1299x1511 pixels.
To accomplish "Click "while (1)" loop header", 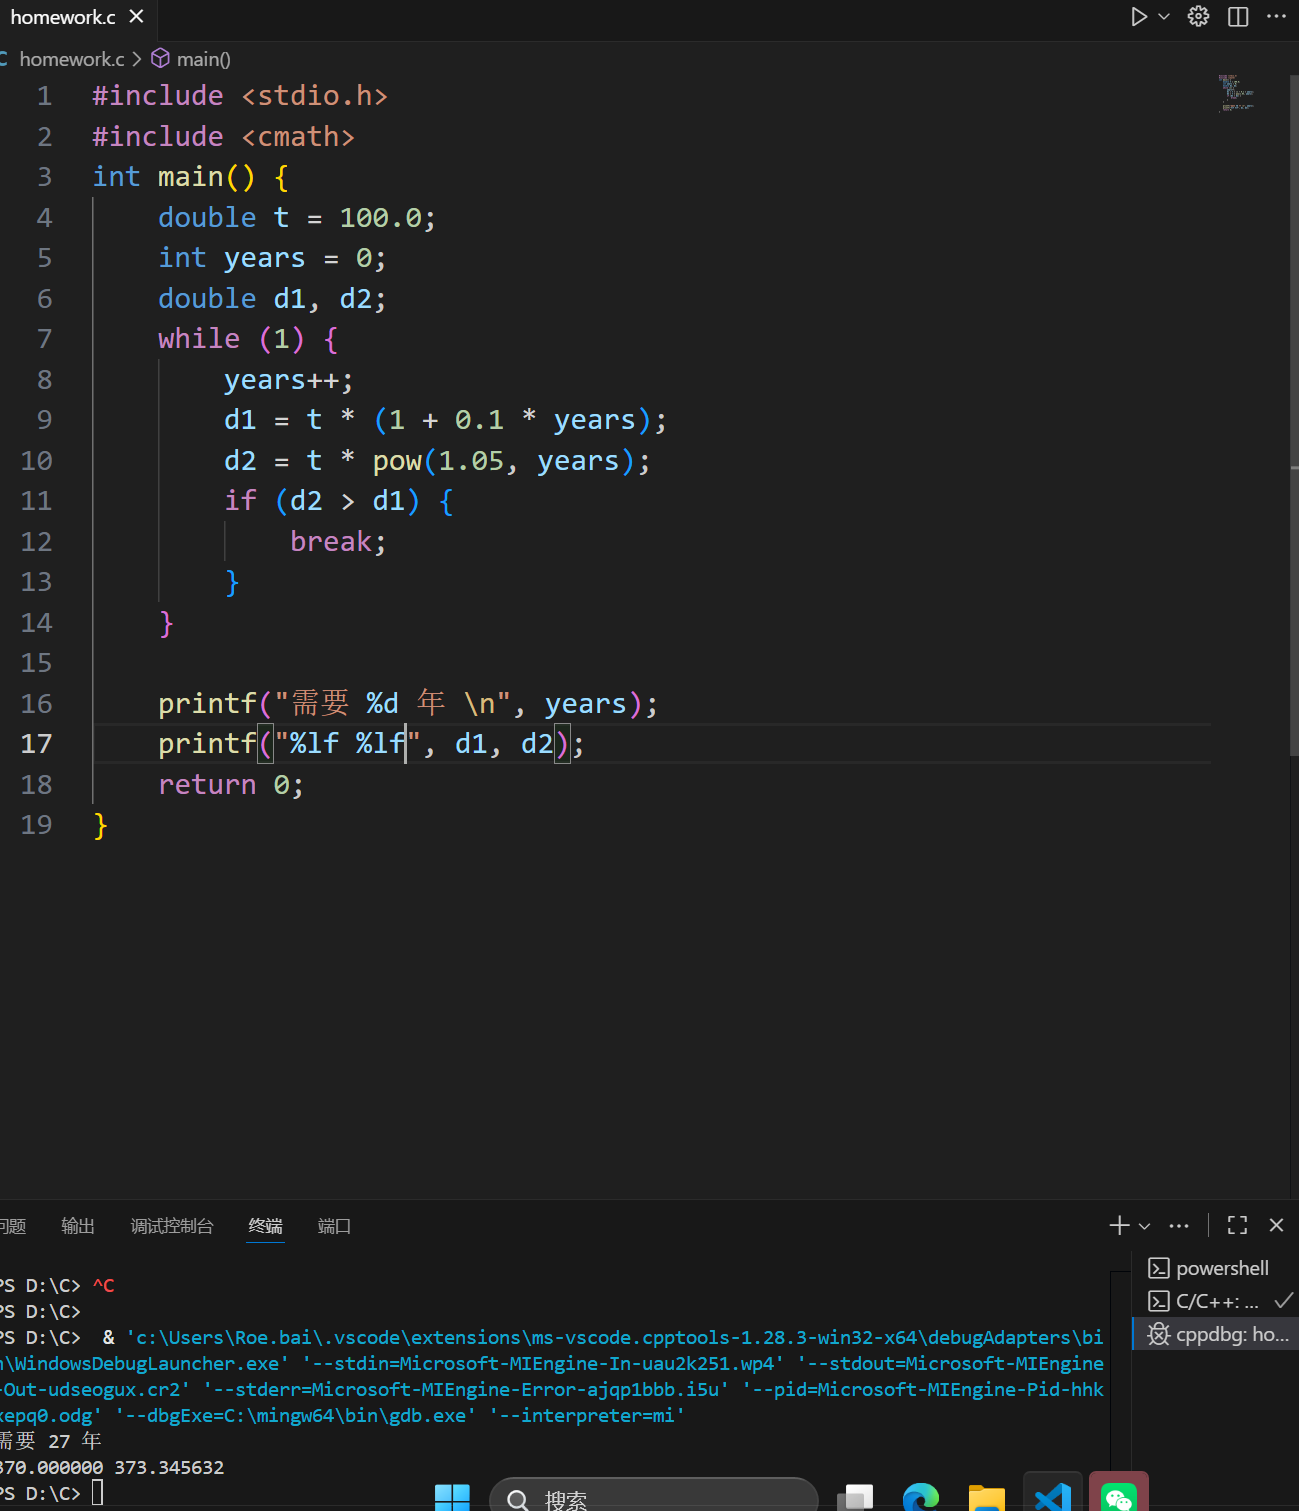I will coord(231,339).
